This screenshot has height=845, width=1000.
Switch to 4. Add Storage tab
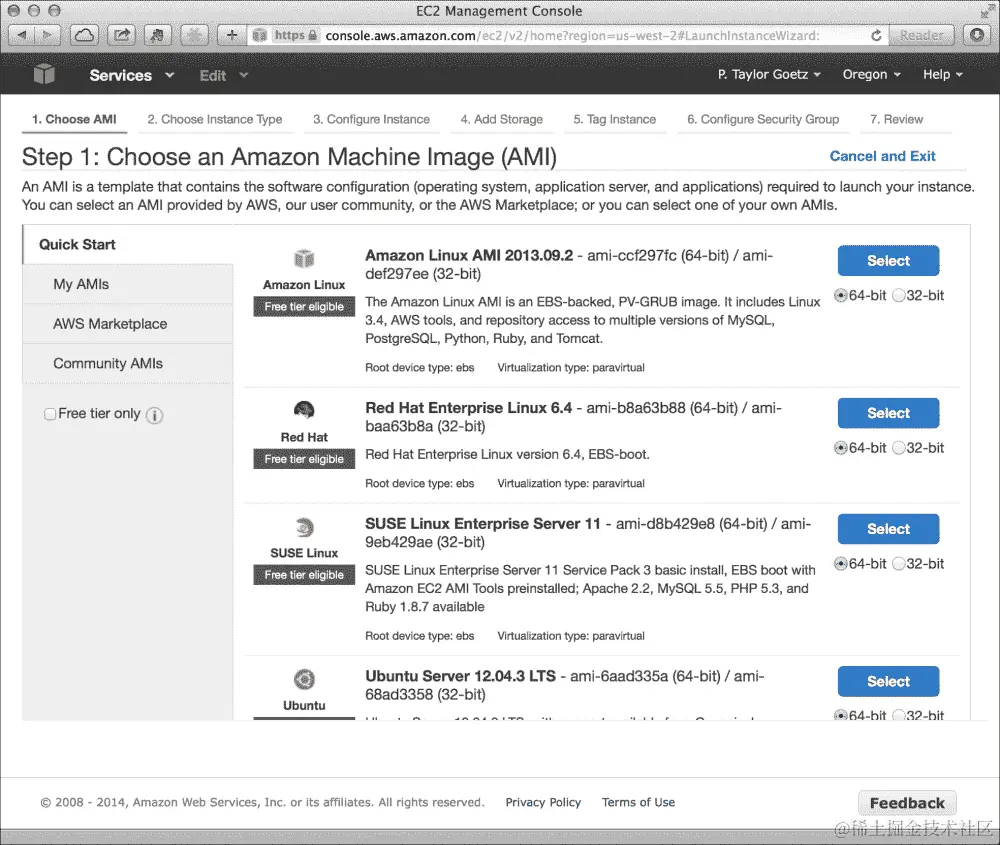coord(501,119)
